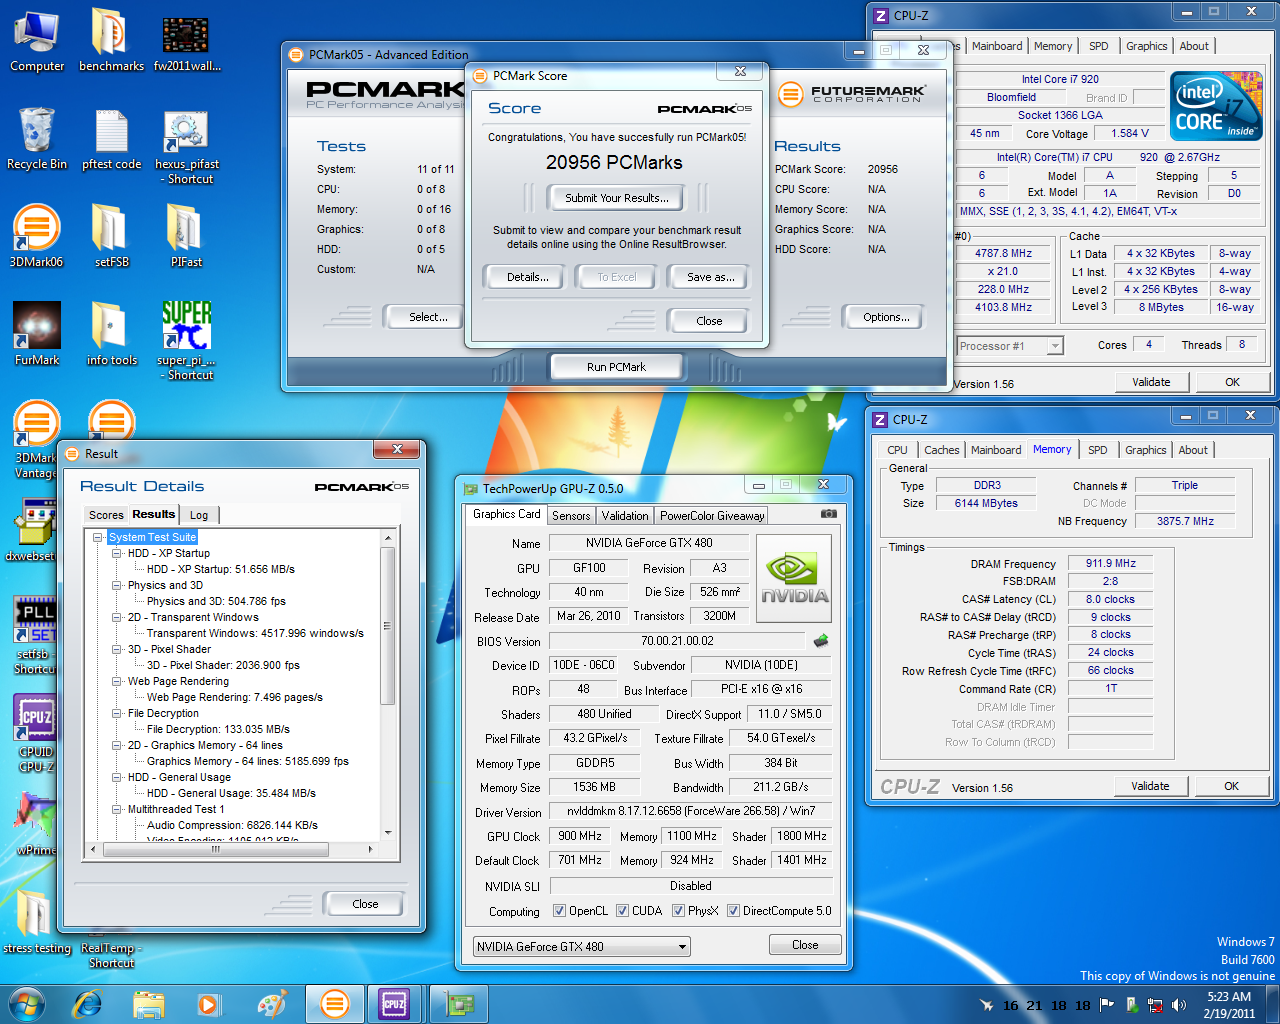Click the Save as... button
Image resolution: width=1280 pixels, height=1024 pixels.
coord(710,277)
